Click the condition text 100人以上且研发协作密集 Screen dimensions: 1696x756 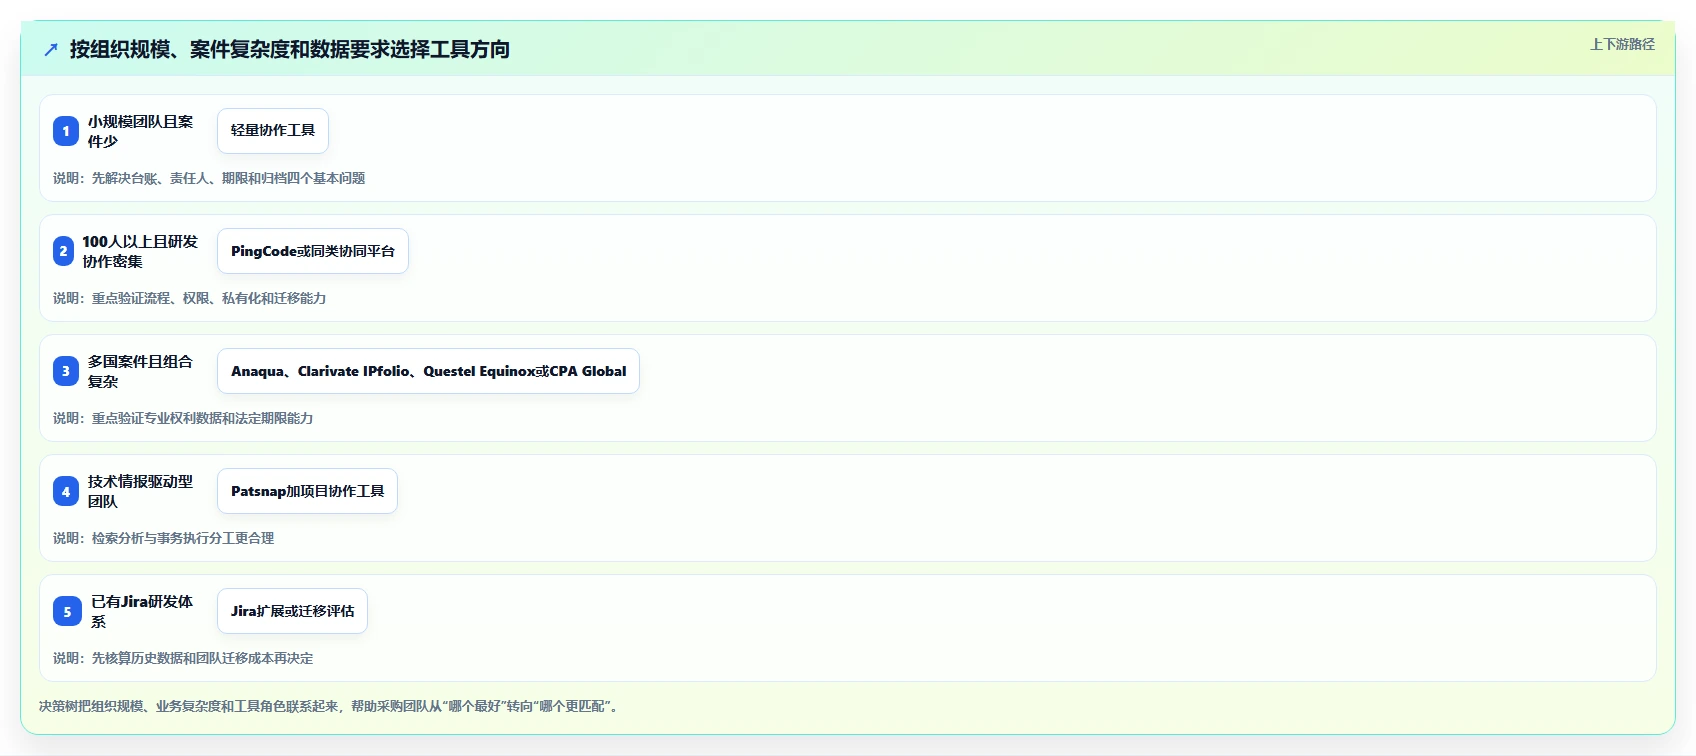click(140, 251)
